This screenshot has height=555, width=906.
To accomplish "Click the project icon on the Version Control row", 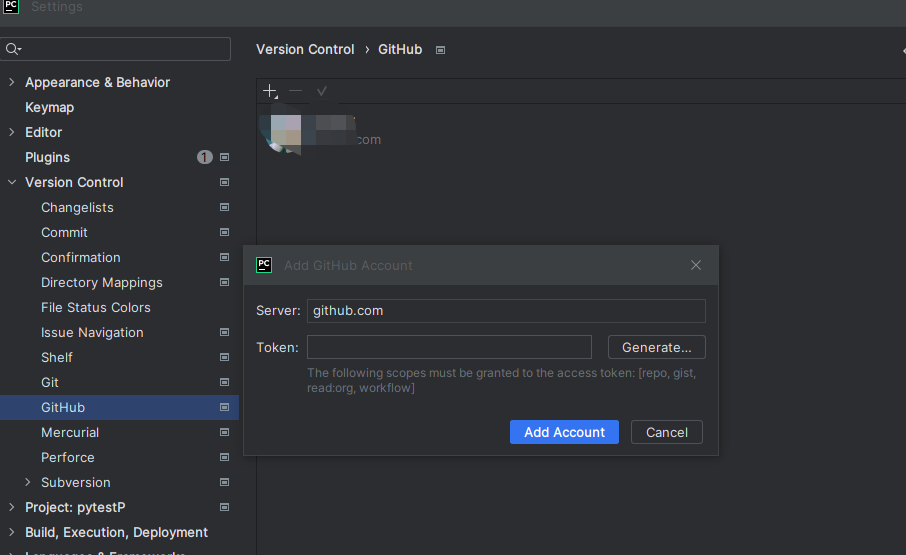I will tap(225, 182).
